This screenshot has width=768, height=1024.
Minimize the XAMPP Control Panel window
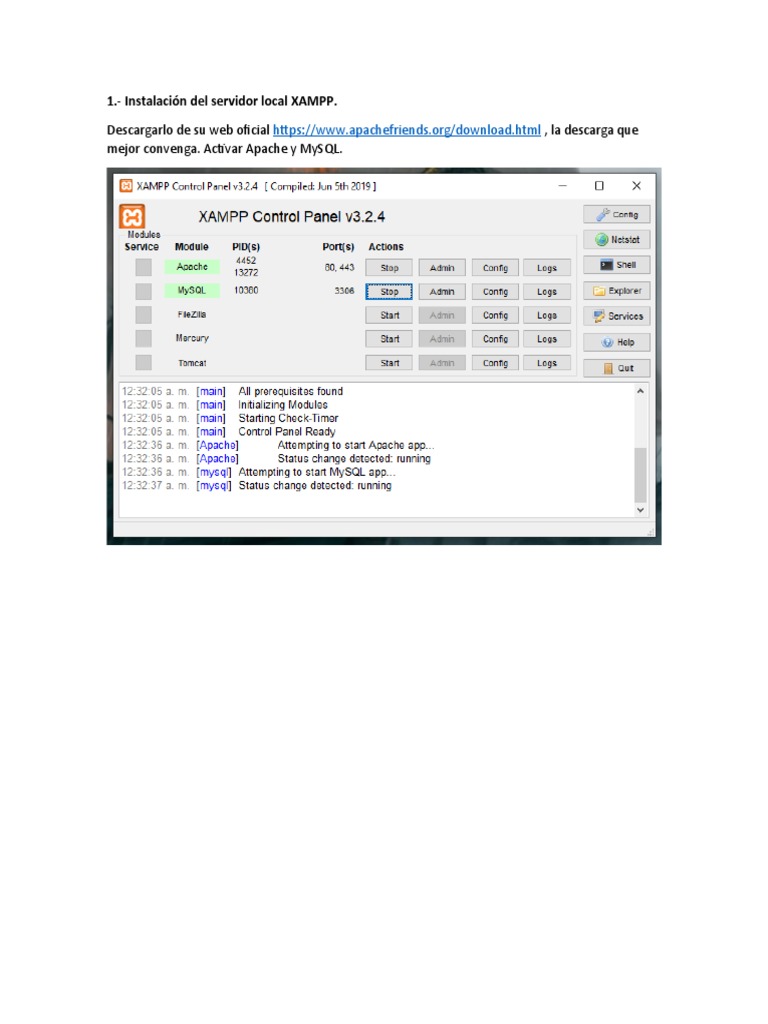pos(562,186)
